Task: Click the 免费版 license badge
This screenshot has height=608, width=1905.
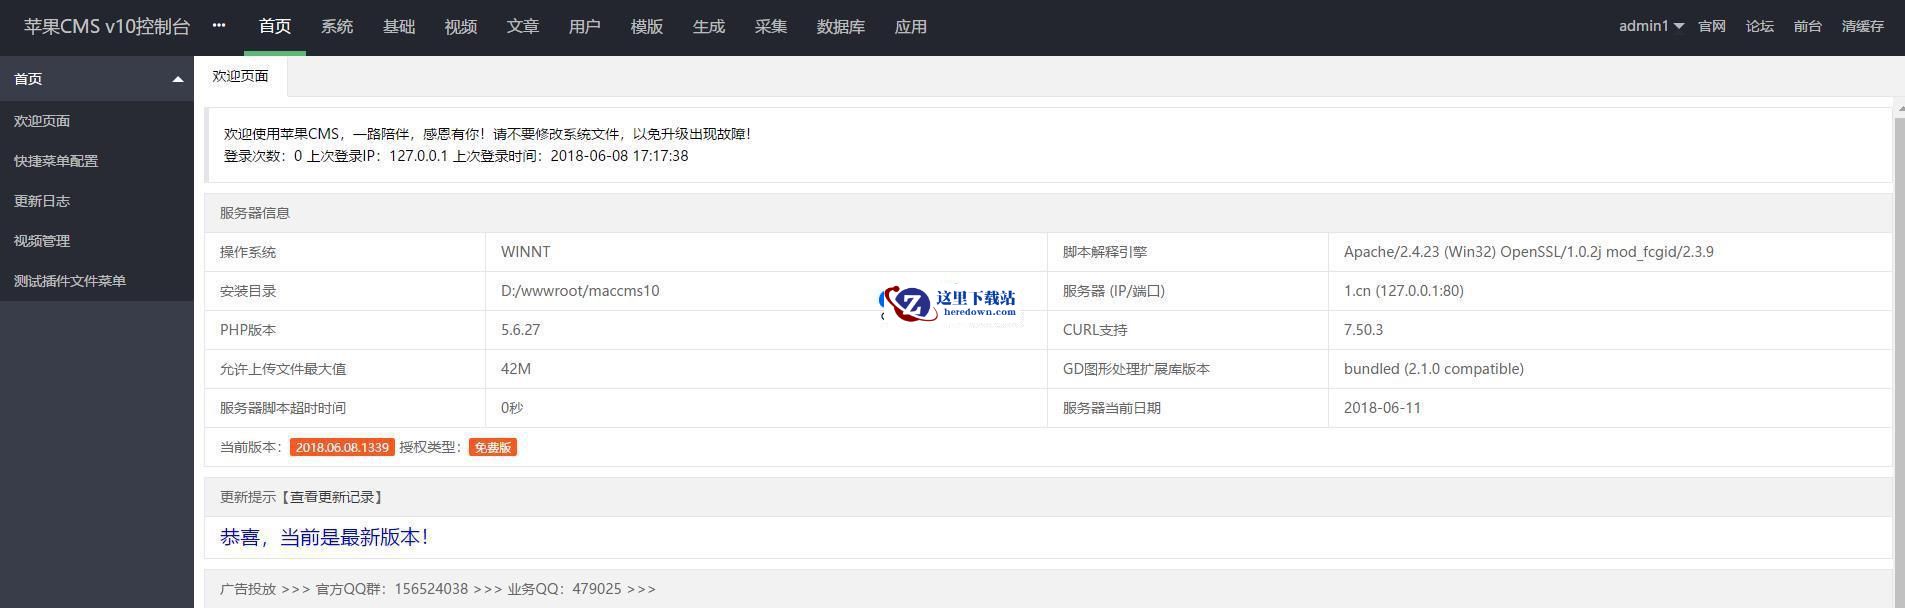Action: (493, 447)
